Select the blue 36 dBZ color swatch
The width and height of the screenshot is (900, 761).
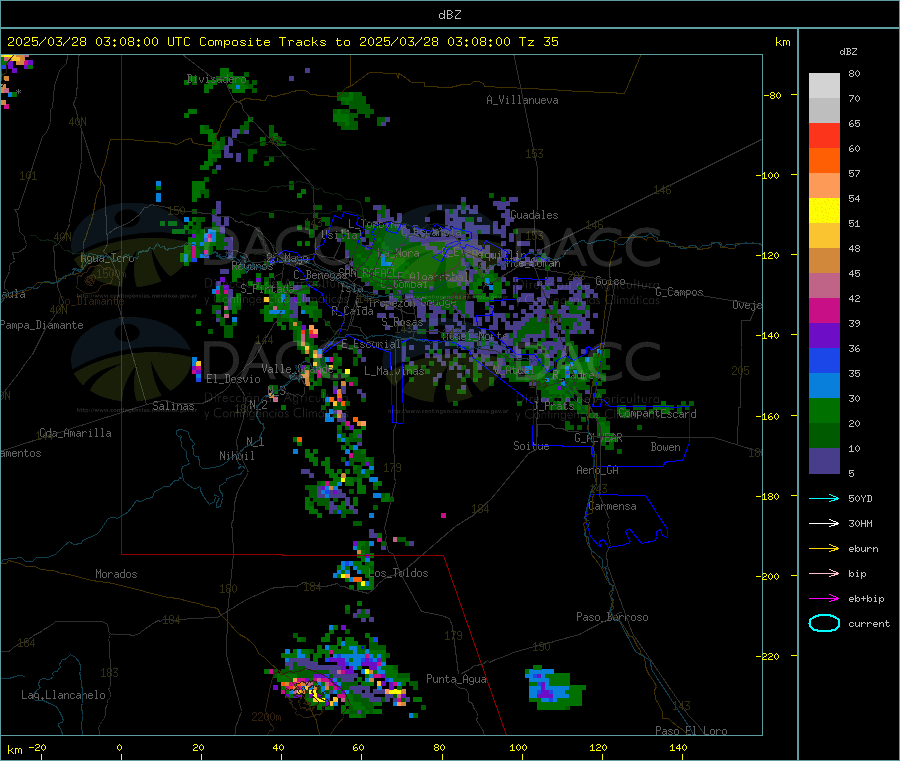tap(824, 360)
